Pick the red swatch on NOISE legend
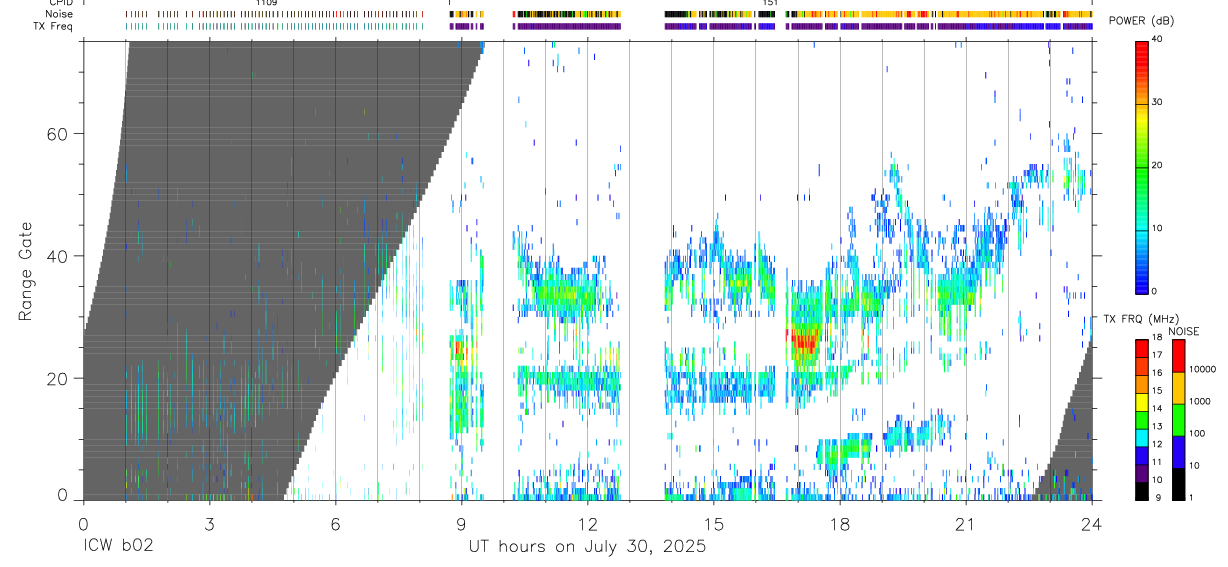 point(1177,356)
